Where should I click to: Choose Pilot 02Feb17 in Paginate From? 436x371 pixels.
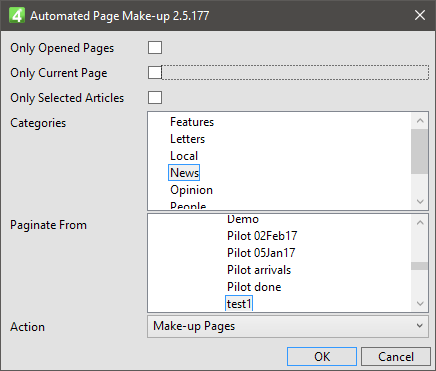(262, 236)
